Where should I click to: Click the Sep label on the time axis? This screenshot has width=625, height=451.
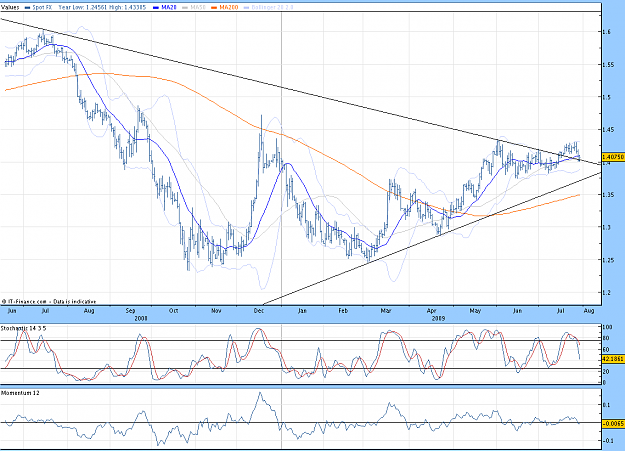tap(130, 311)
